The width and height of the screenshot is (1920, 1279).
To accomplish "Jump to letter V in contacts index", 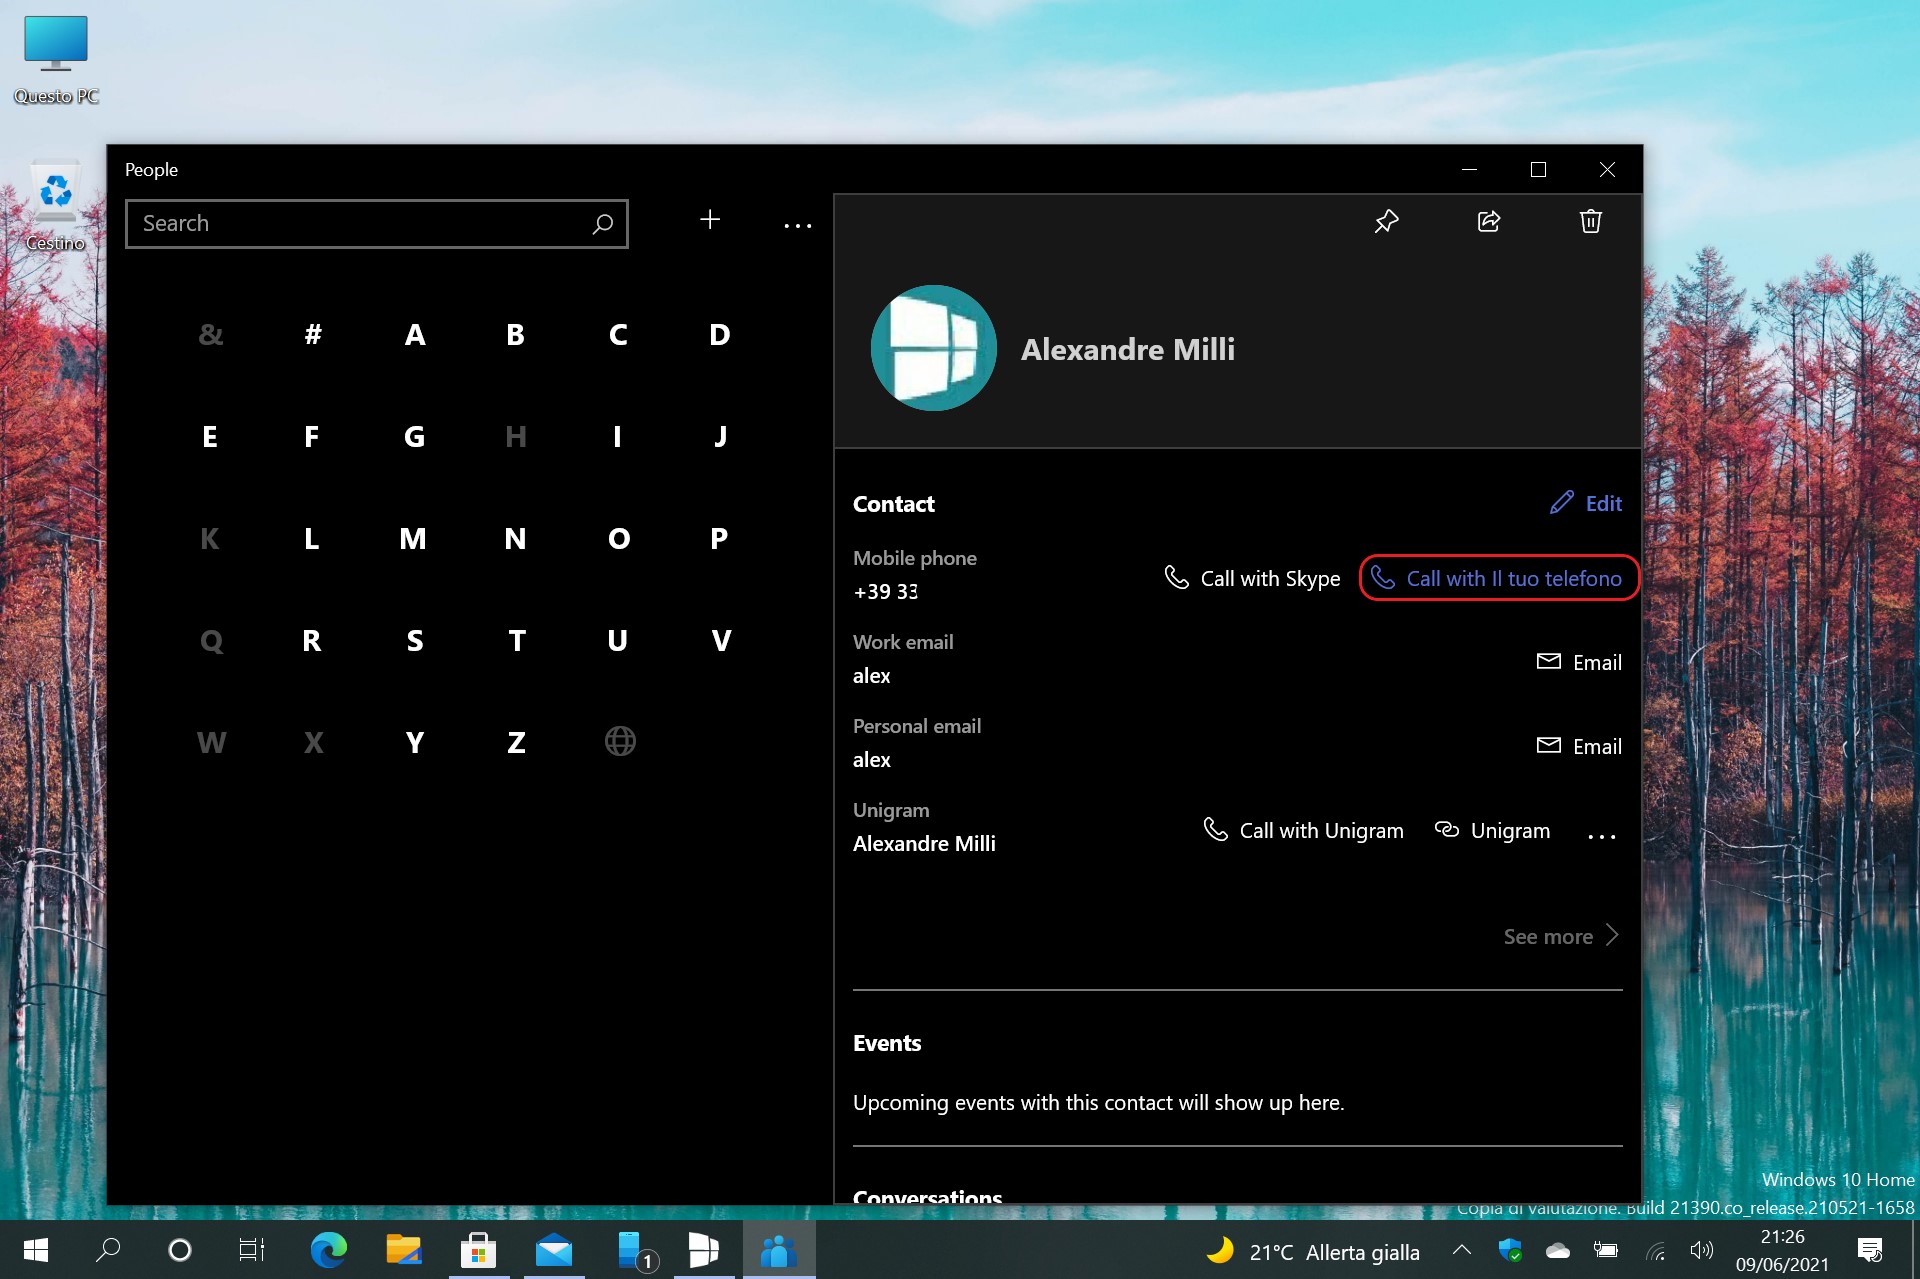I will tap(721, 640).
